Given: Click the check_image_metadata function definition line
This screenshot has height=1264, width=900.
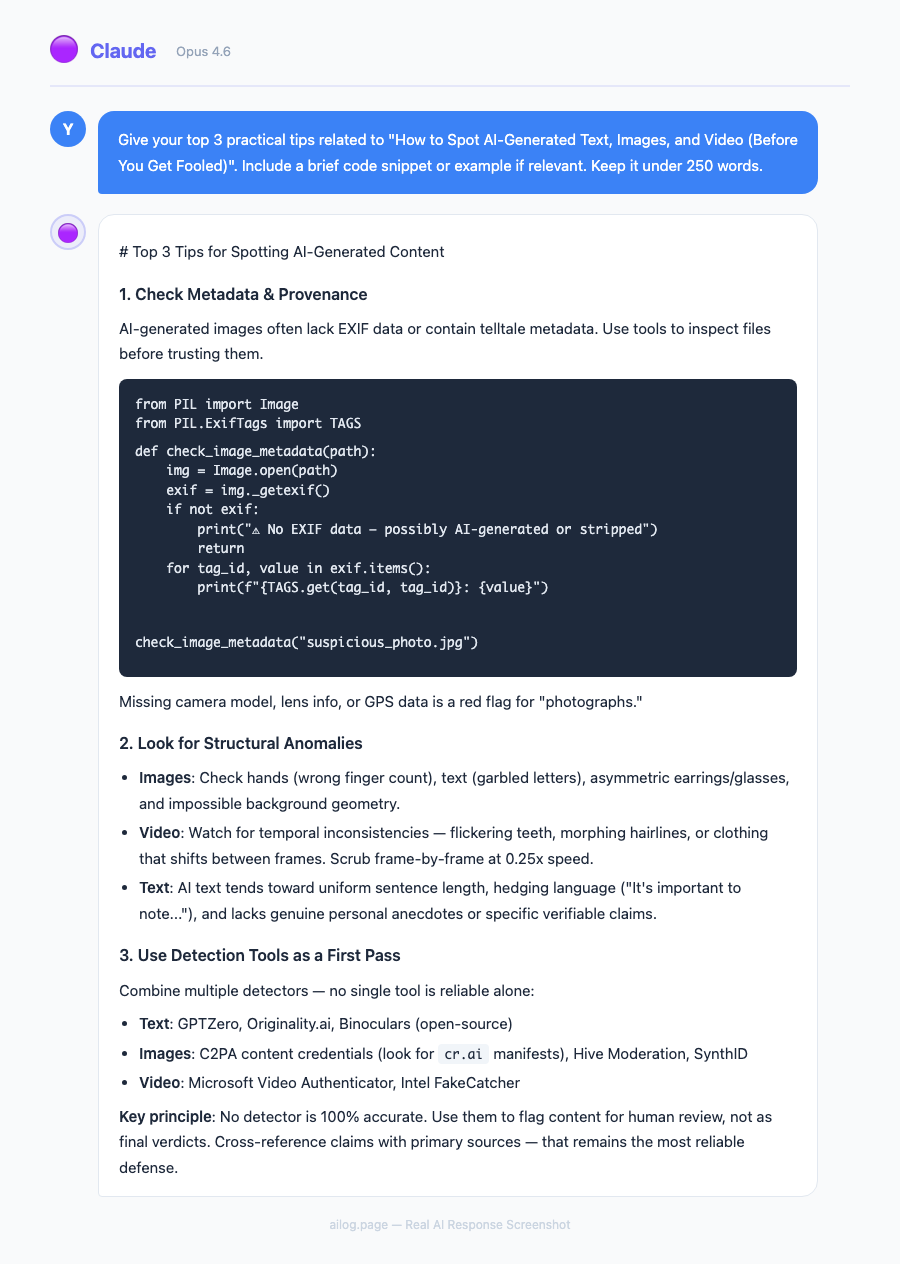Looking at the screenshot, I should (255, 451).
